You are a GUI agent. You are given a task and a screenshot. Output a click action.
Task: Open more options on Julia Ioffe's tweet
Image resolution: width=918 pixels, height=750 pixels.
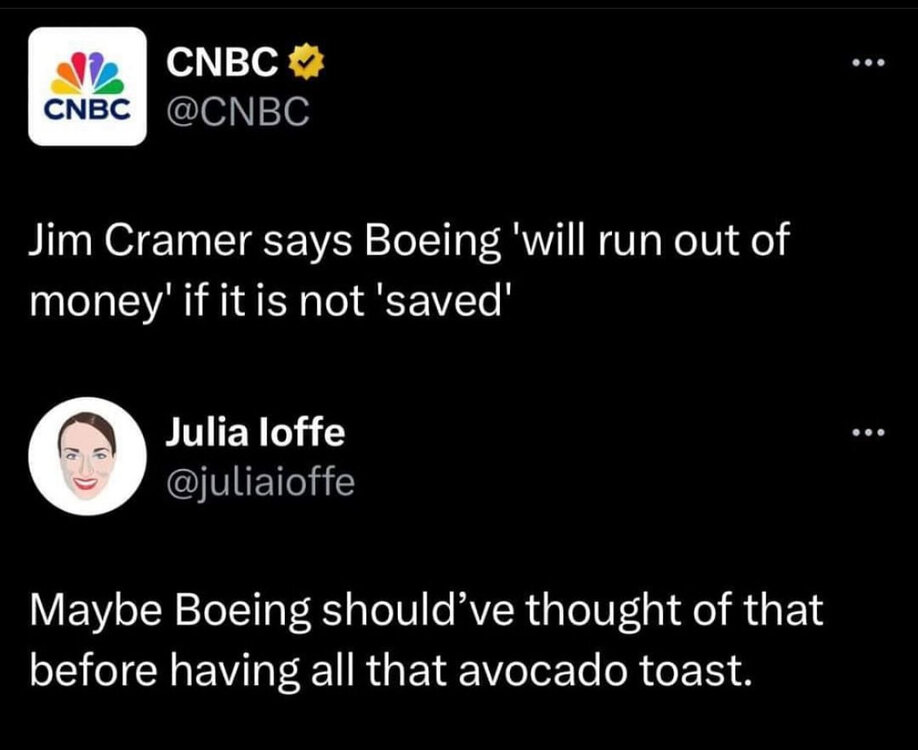pyautogui.click(x=863, y=433)
